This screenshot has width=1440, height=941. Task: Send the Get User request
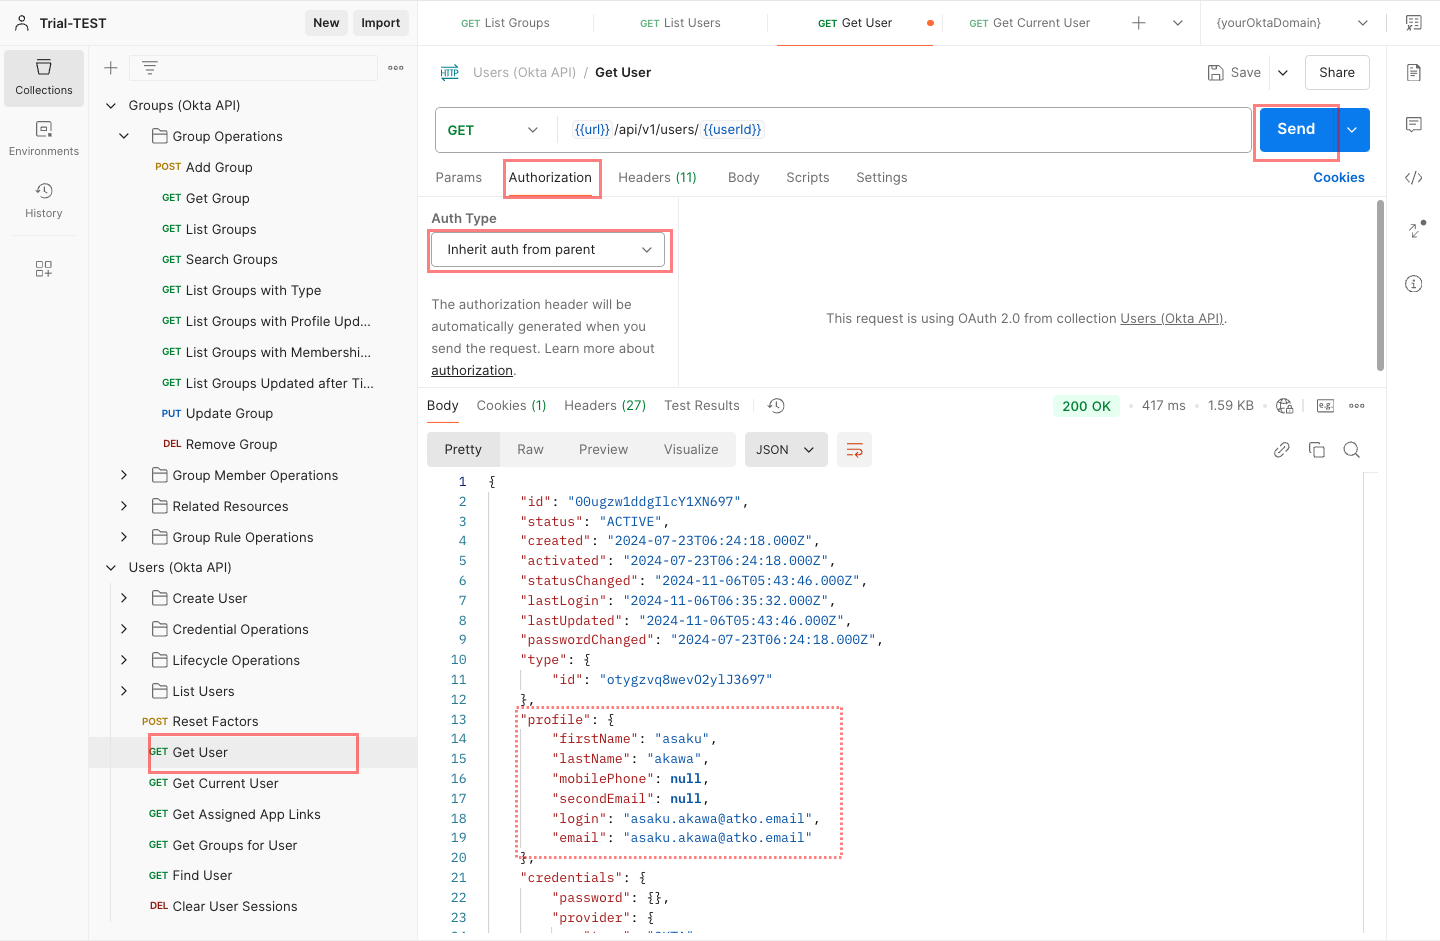tap(1296, 129)
